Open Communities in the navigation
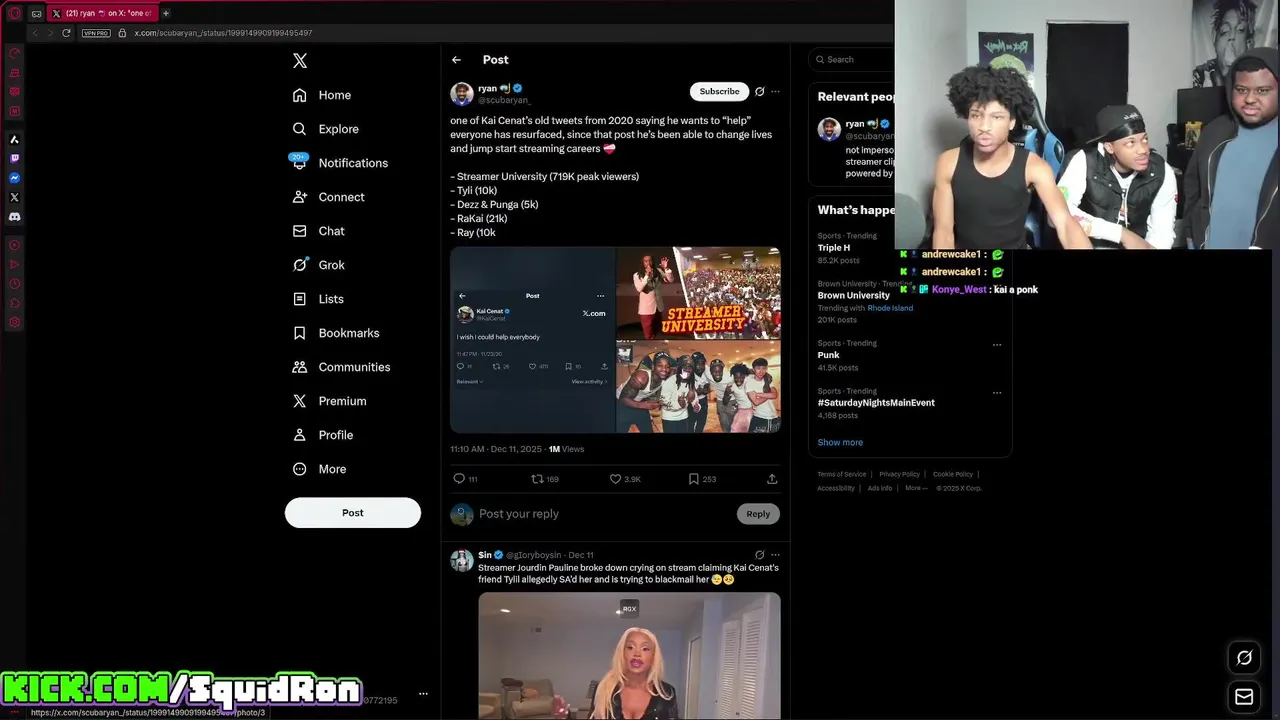1280x720 pixels. [x=342, y=367]
